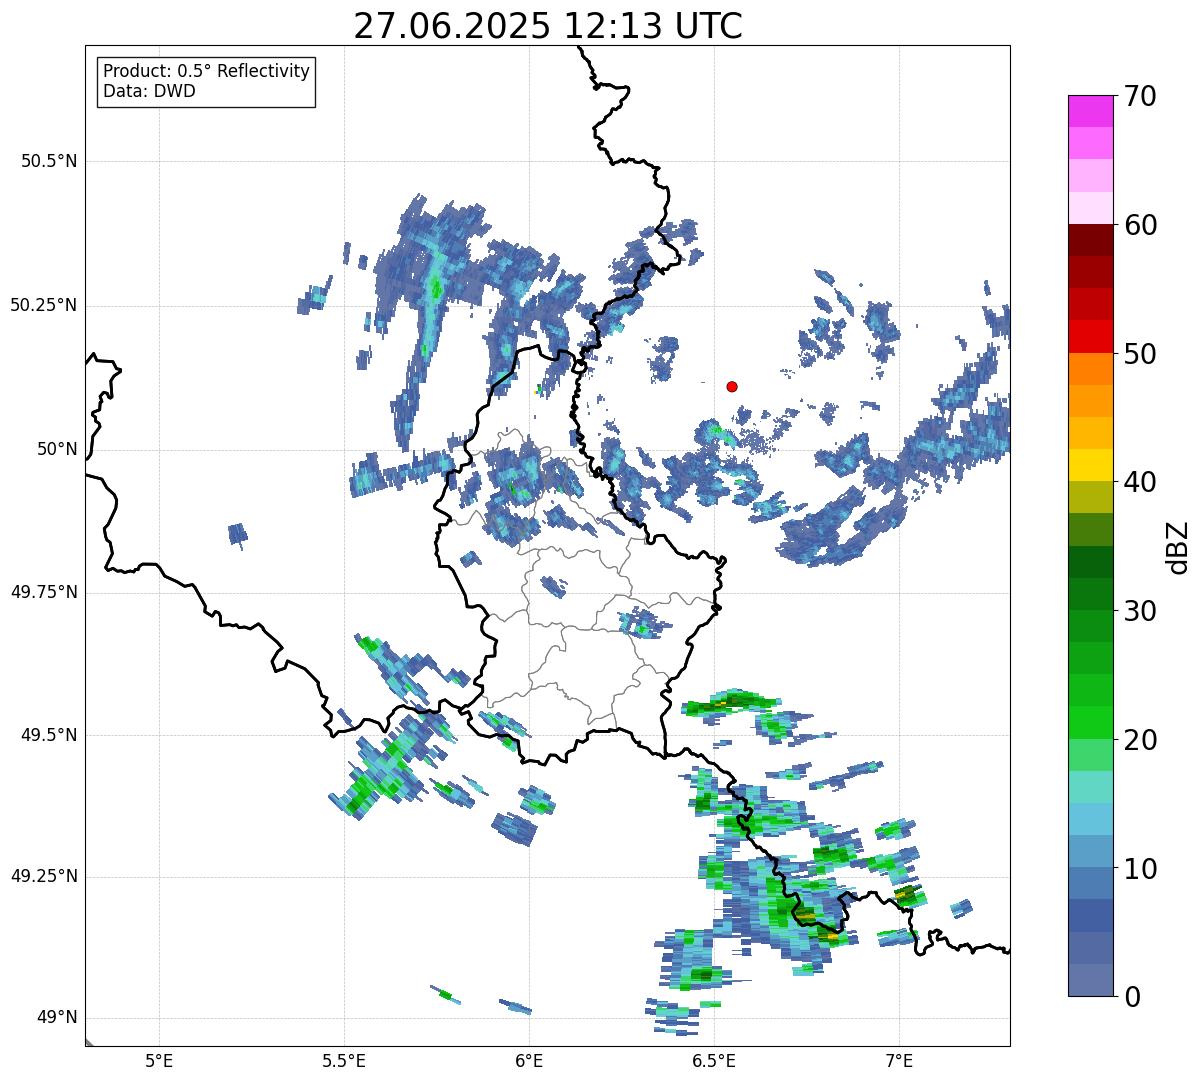The height and width of the screenshot is (1081, 1202).
Task: Click the 49.25°N latitude label
Action: 43,876
